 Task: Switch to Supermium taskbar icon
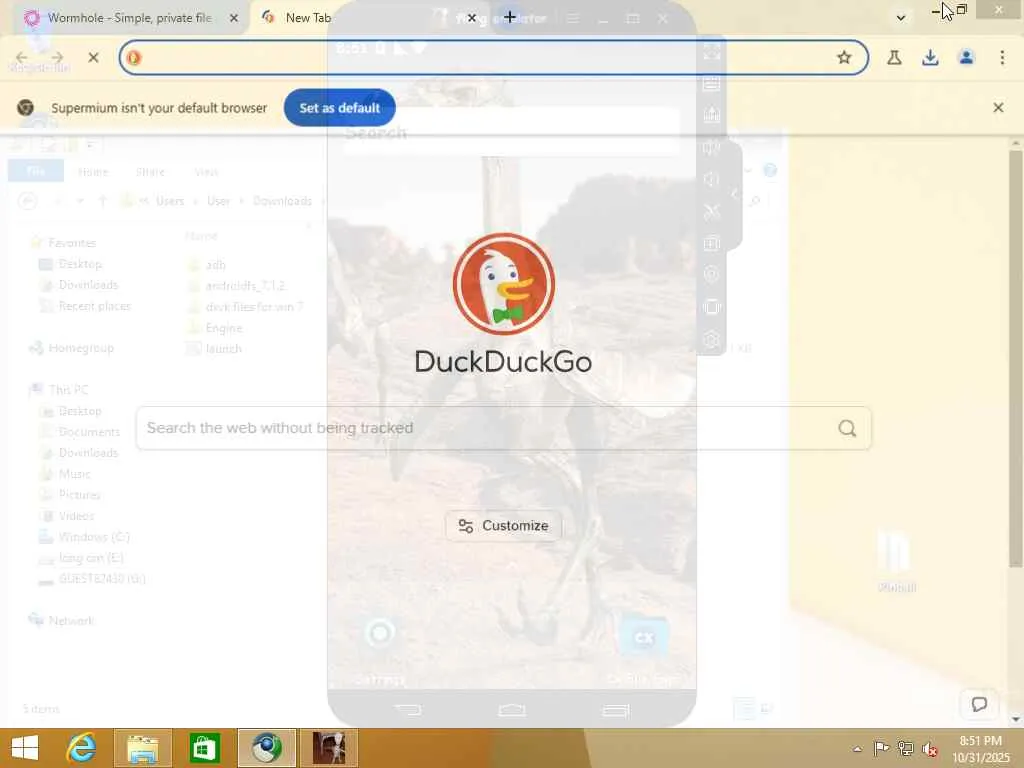point(266,748)
